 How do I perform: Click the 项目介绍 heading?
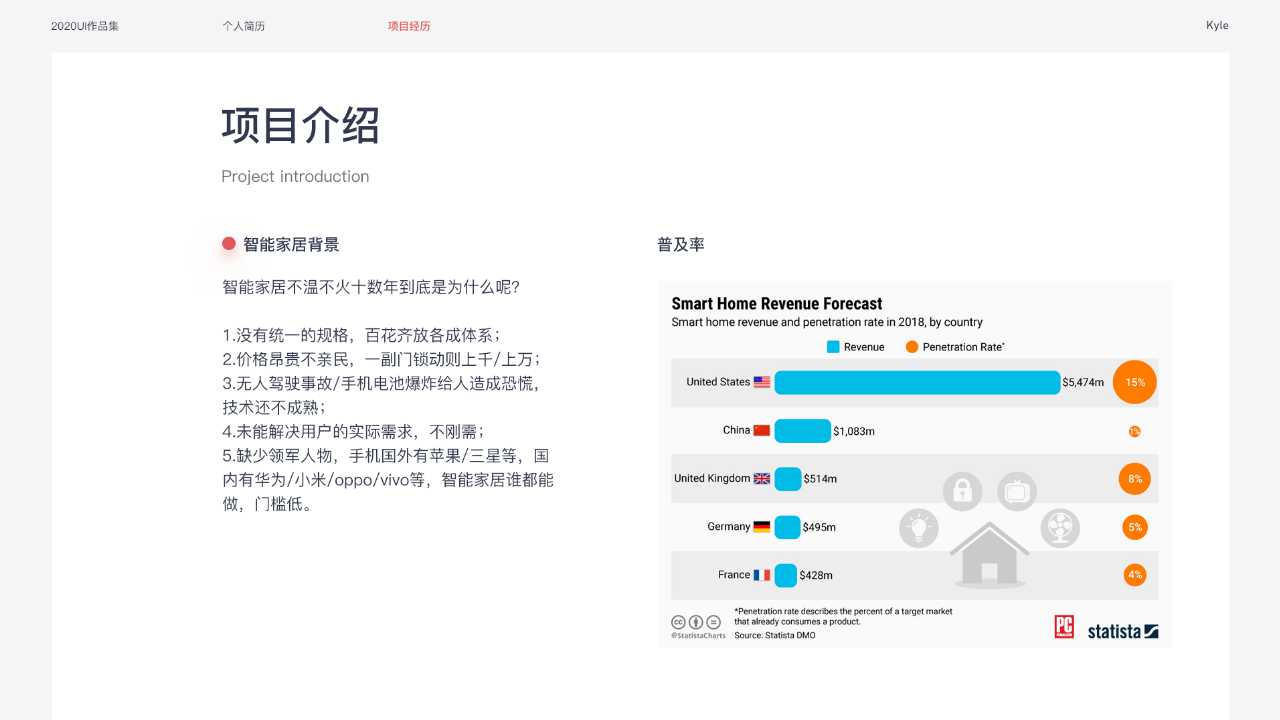tap(301, 126)
